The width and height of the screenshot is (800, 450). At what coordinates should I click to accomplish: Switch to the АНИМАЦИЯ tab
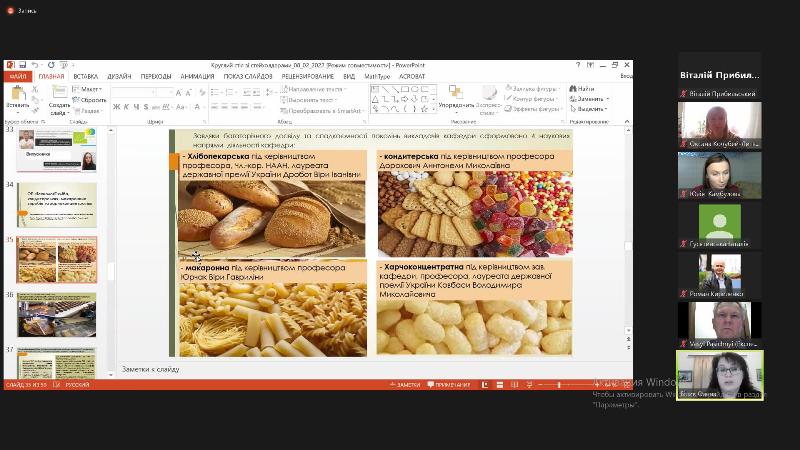(197, 77)
